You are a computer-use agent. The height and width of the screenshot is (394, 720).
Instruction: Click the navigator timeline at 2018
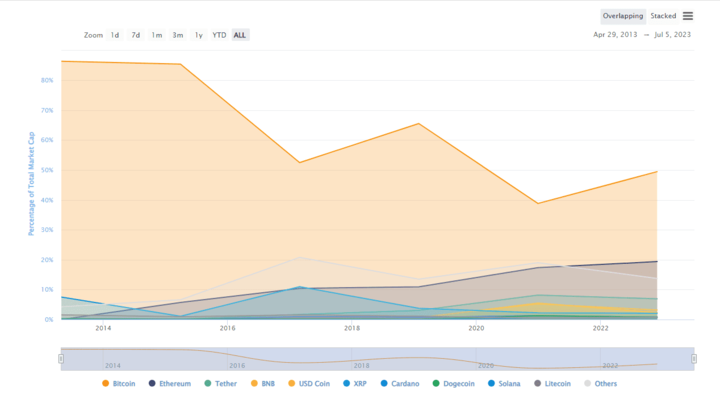click(x=361, y=366)
